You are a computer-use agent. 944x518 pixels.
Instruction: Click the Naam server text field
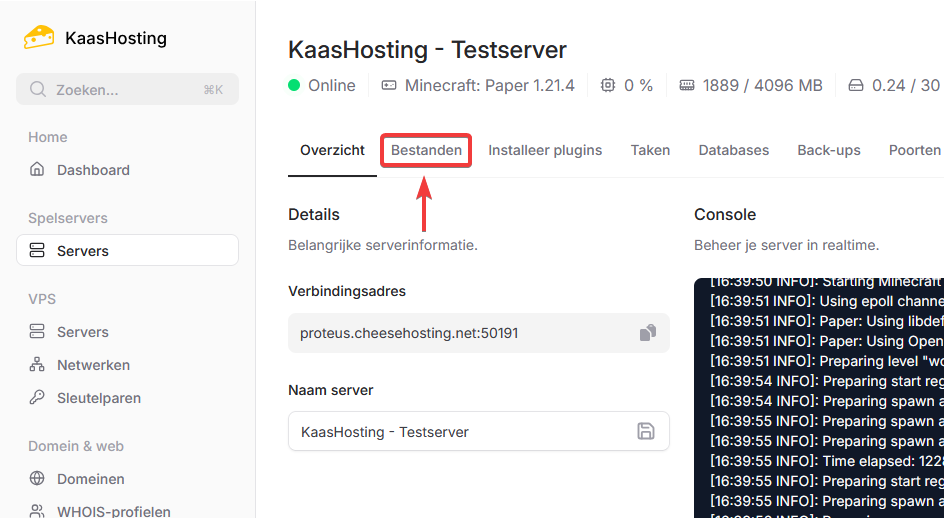(x=460, y=432)
